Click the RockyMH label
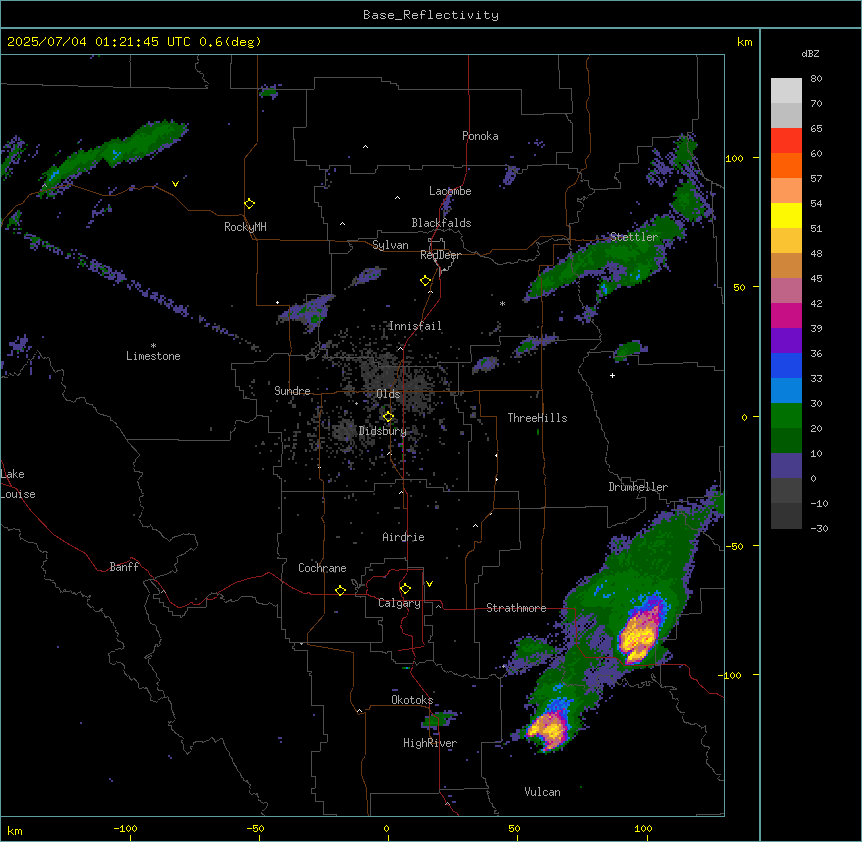 245,227
